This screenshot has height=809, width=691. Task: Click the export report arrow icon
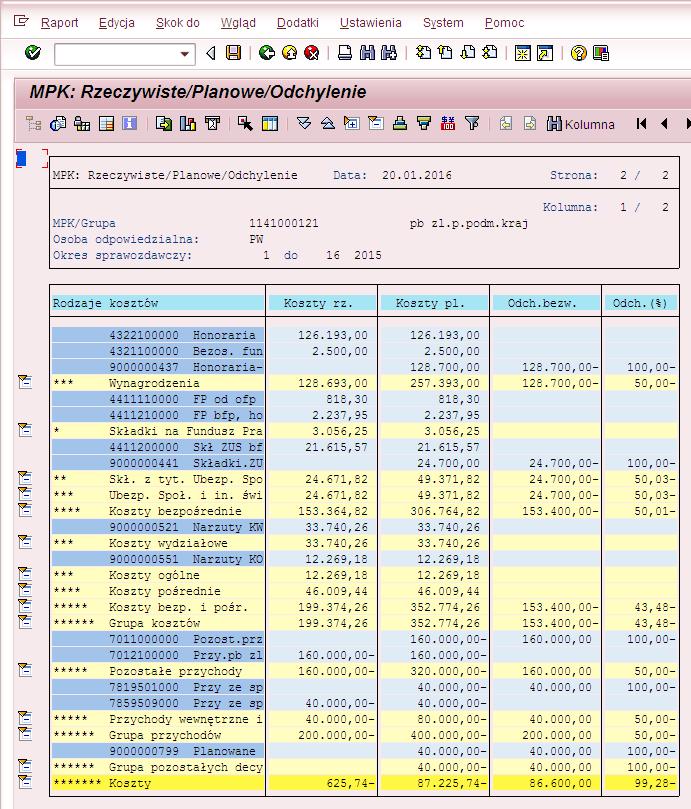coord(164,123)
